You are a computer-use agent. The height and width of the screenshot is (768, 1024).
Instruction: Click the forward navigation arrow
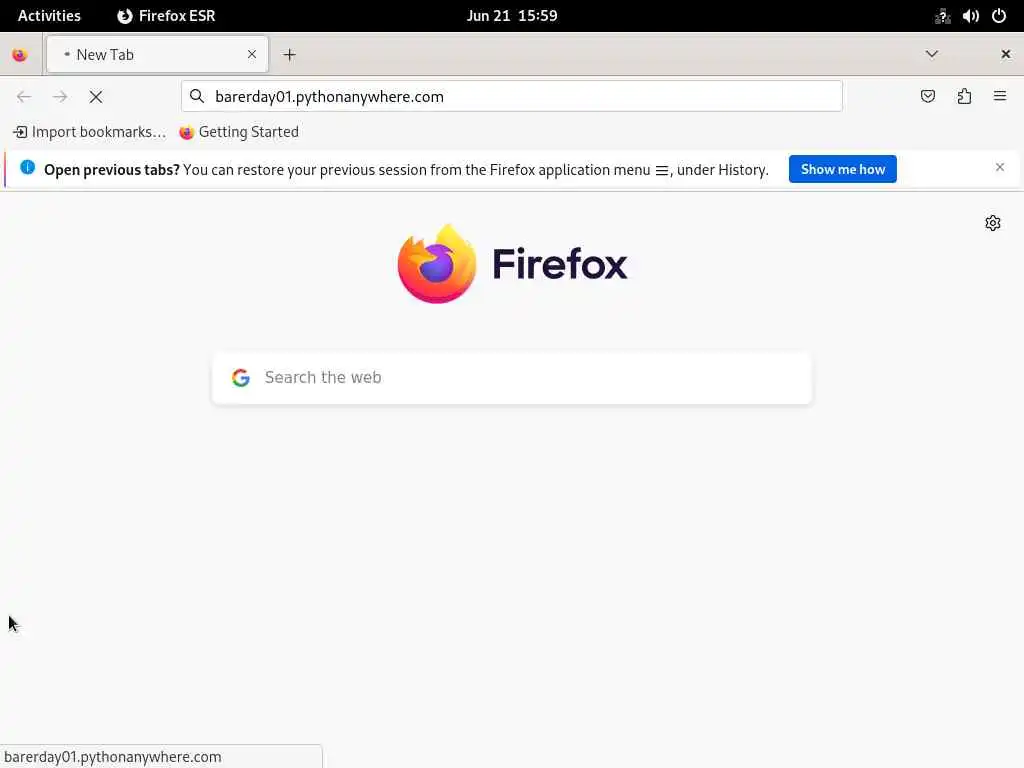pyautogui.click(x=60, y=97)
